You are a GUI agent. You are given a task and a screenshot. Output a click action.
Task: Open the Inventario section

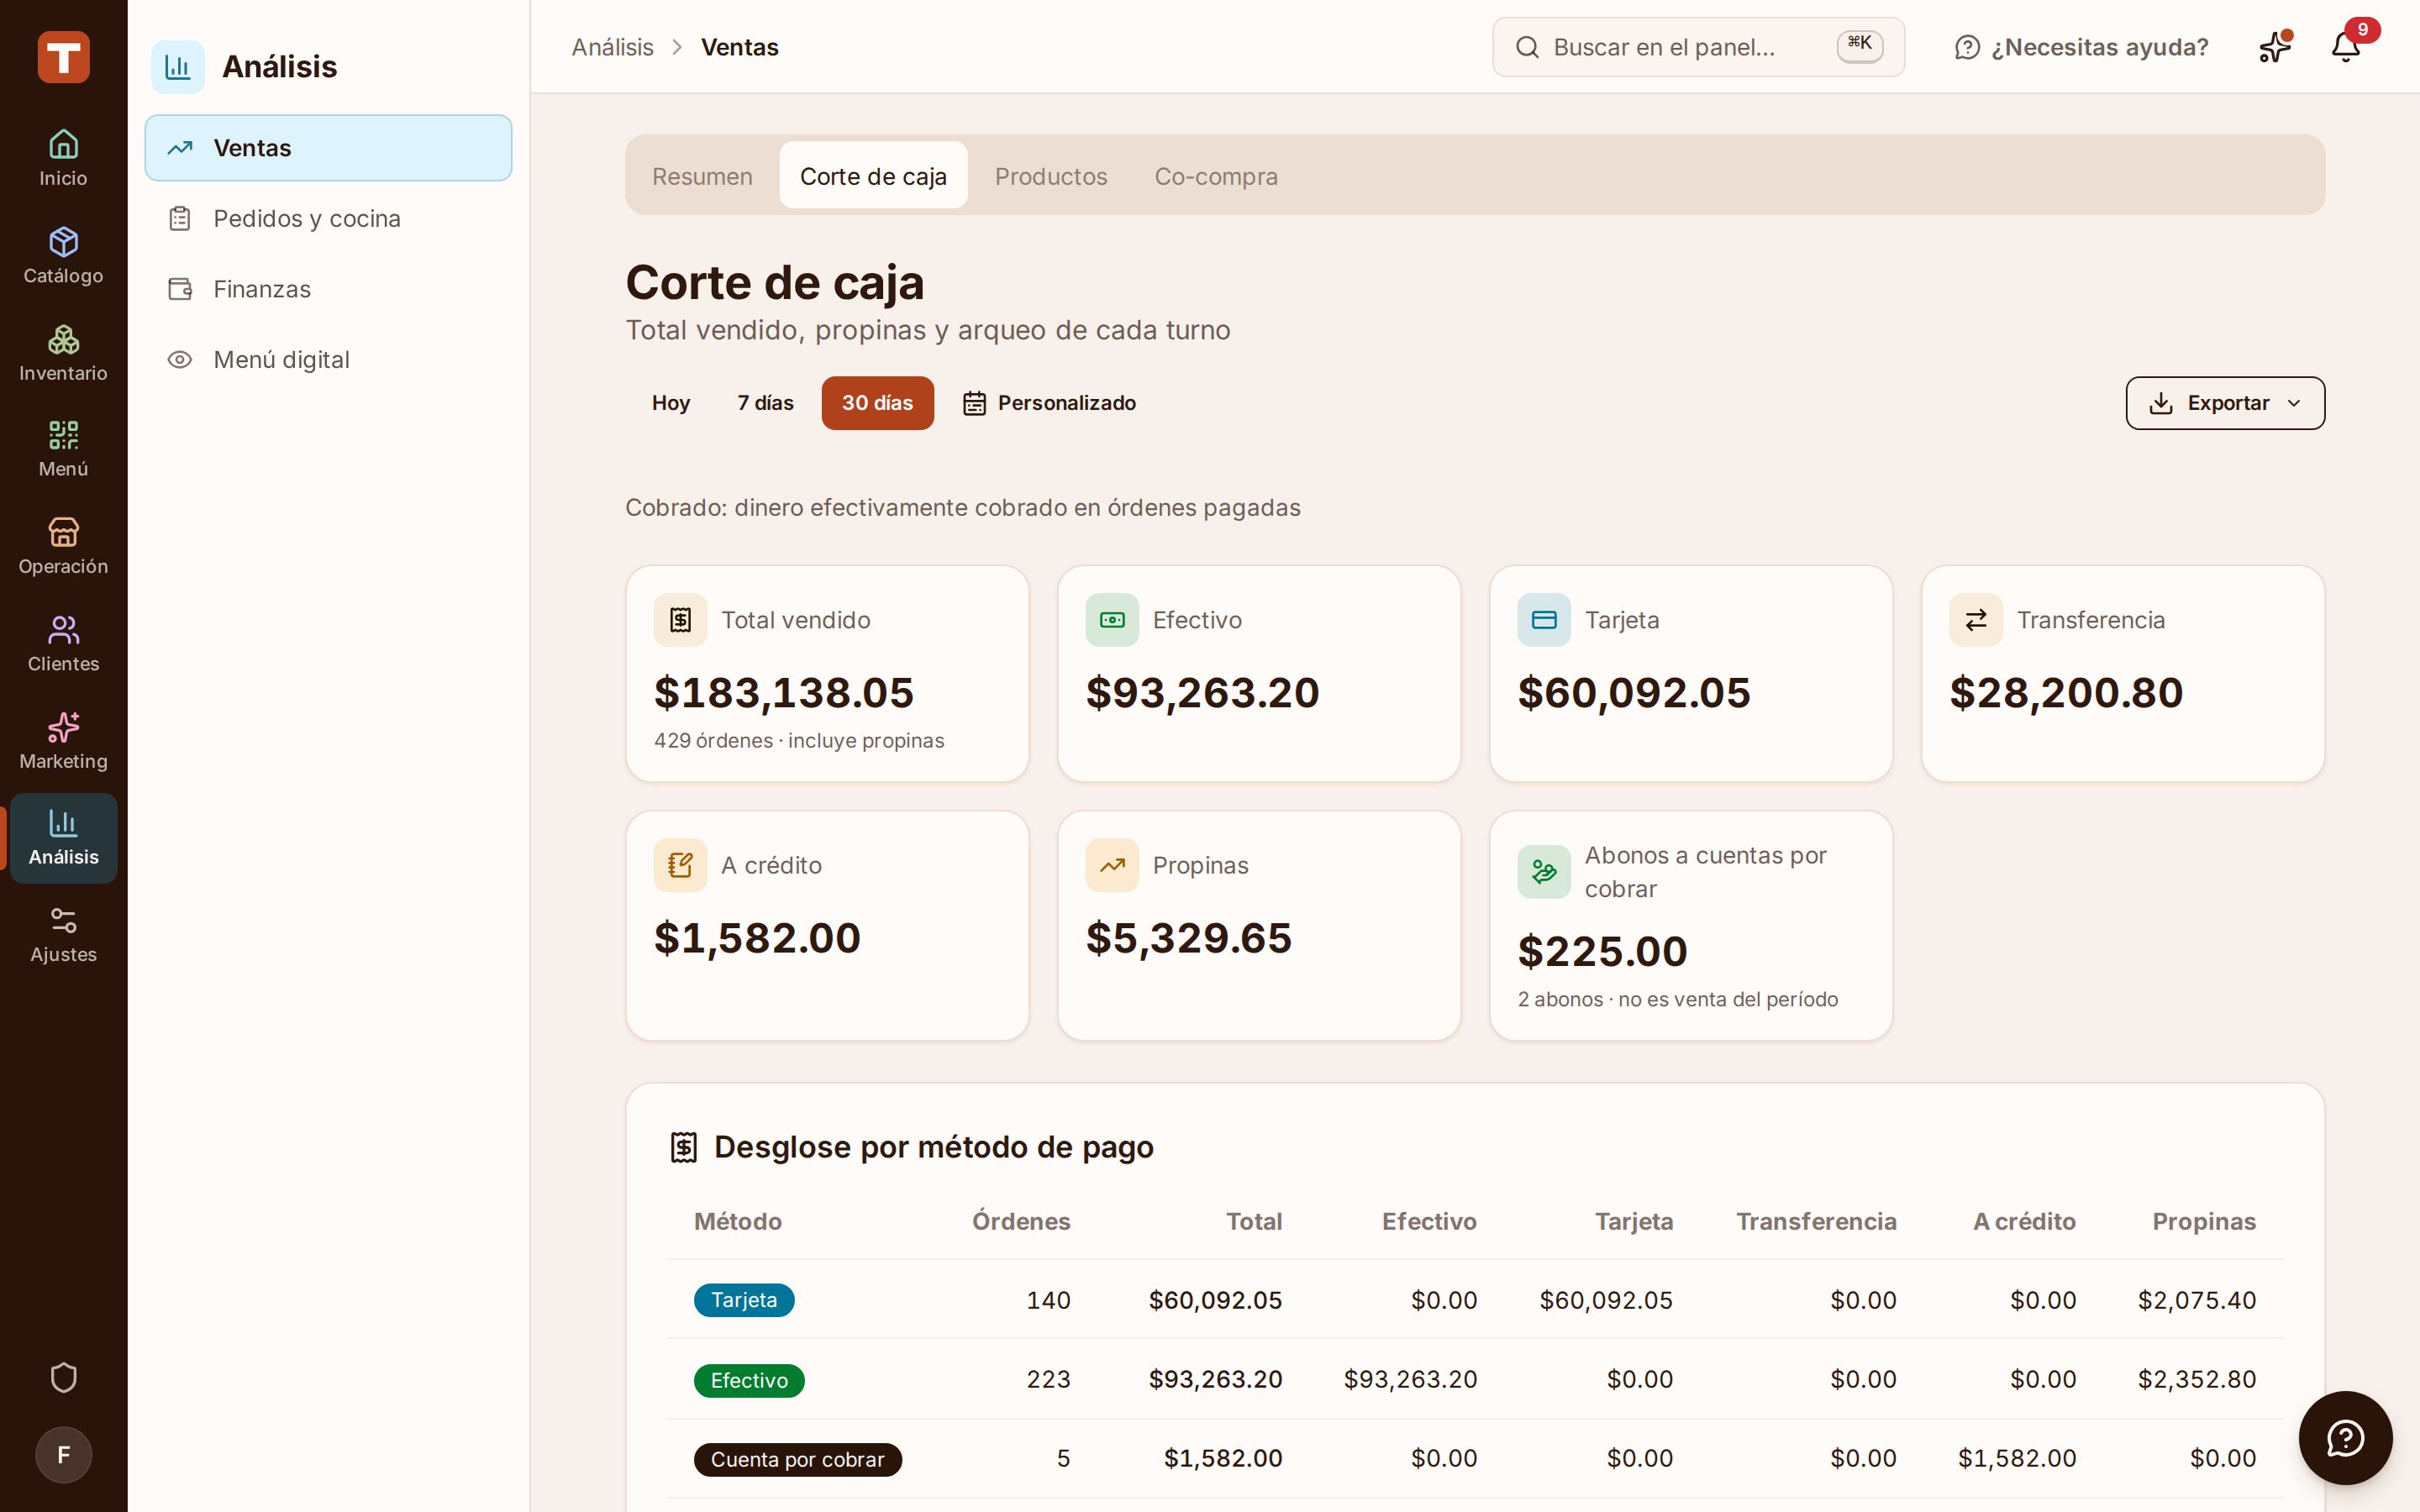(63, 353)
